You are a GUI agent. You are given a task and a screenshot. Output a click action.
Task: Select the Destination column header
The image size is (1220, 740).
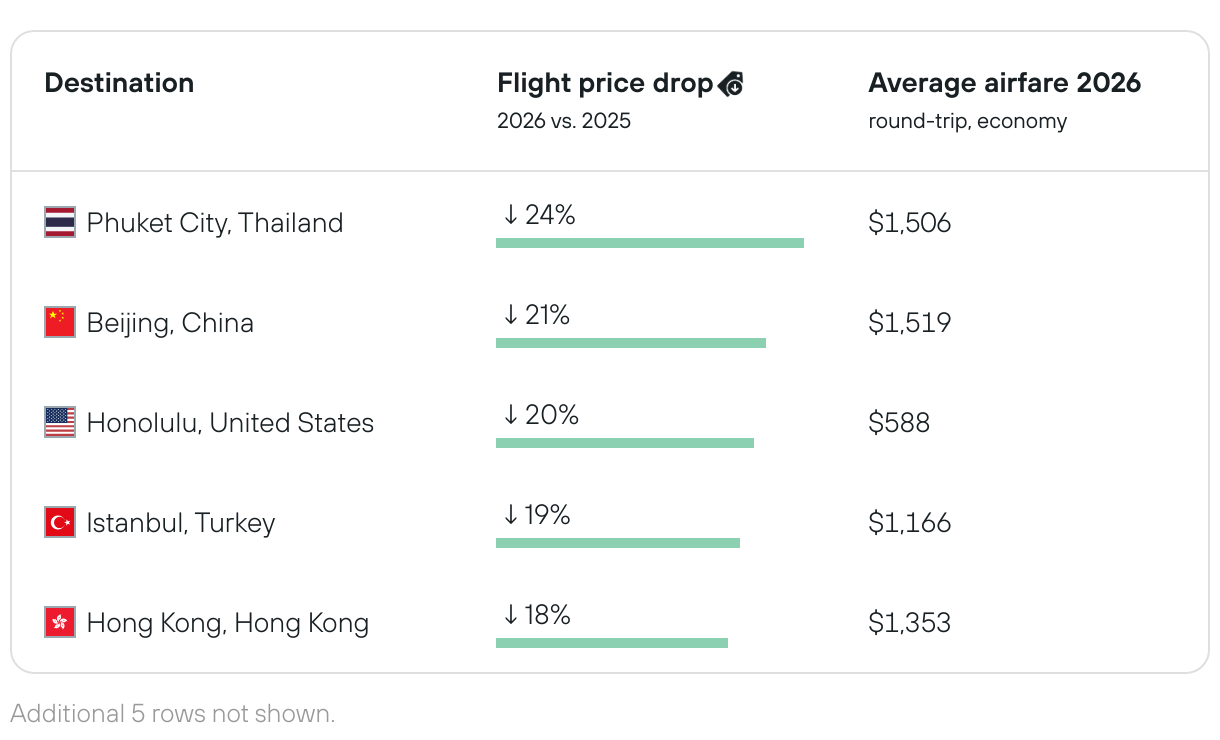(119, 83)
